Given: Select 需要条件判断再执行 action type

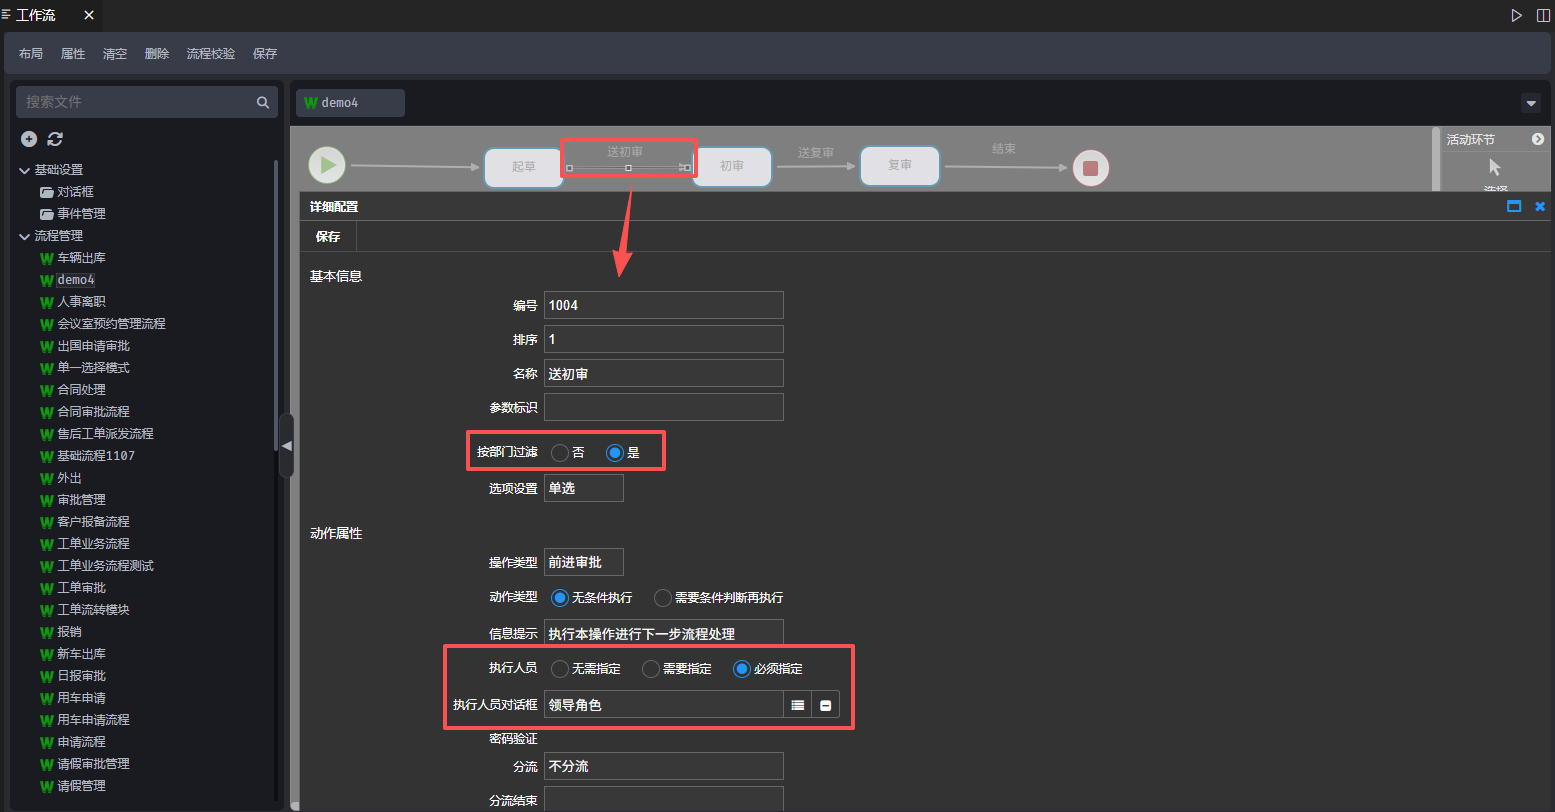Looking at the screenshot, I should 662,598.
